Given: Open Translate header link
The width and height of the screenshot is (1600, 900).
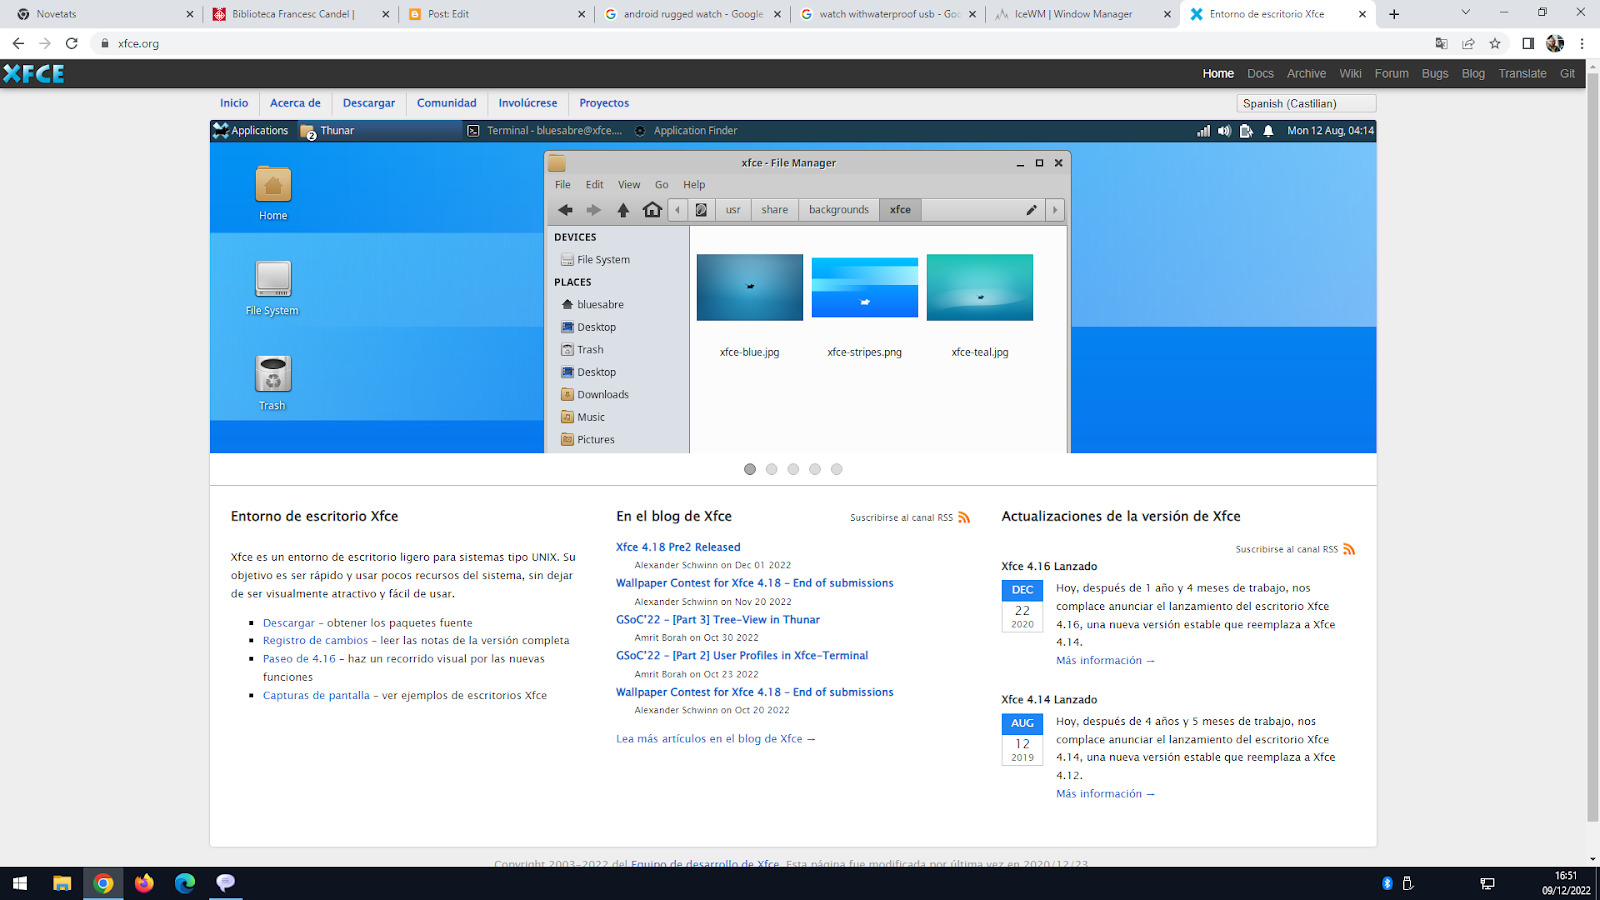Looking at the screenshot, I should click(1522, 74).
